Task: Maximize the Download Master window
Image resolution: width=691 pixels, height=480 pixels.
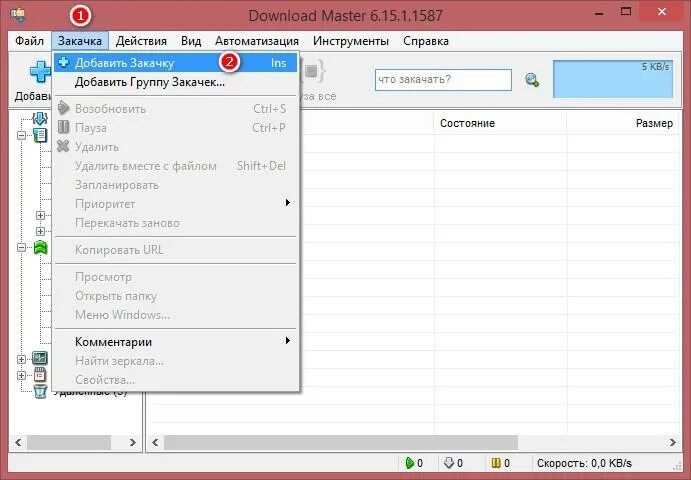Action: tap(626, 12)
